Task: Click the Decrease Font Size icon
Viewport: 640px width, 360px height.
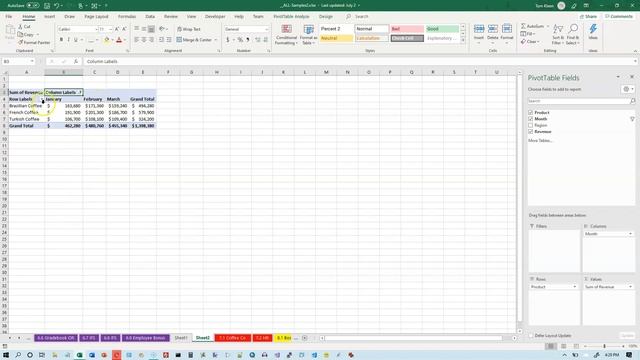Action: click(124, 29)
